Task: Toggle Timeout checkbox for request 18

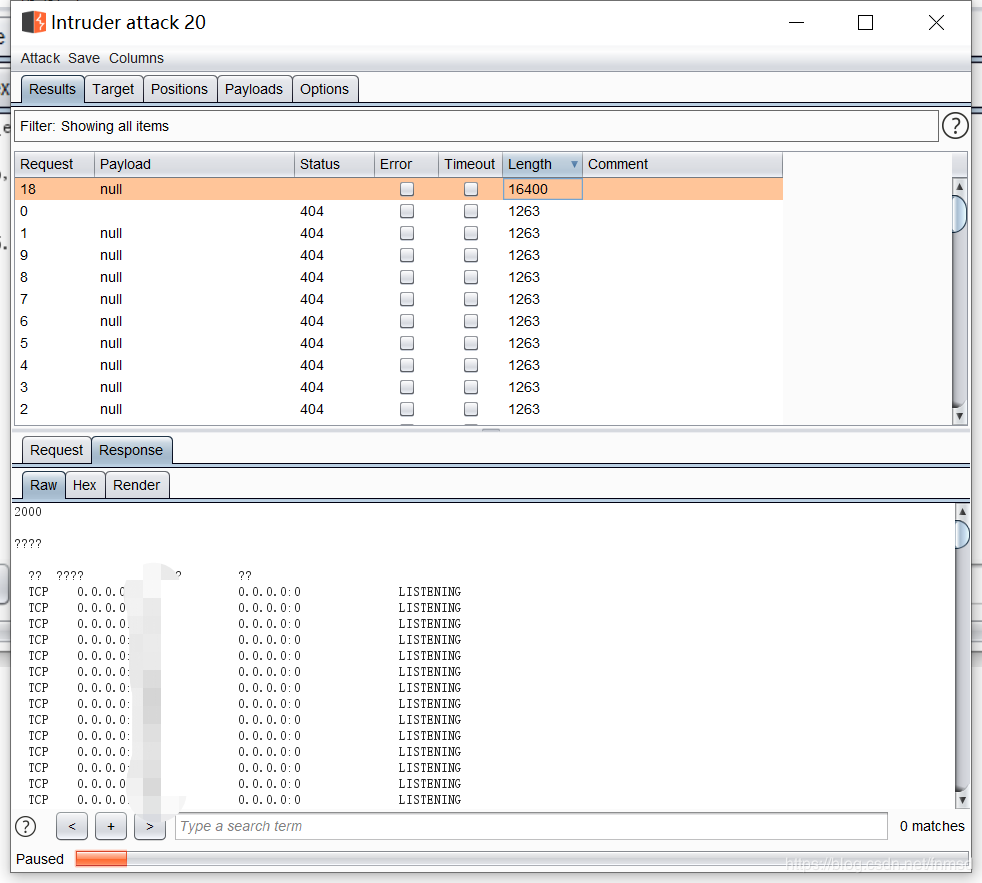Action: [x=471, y=188]
